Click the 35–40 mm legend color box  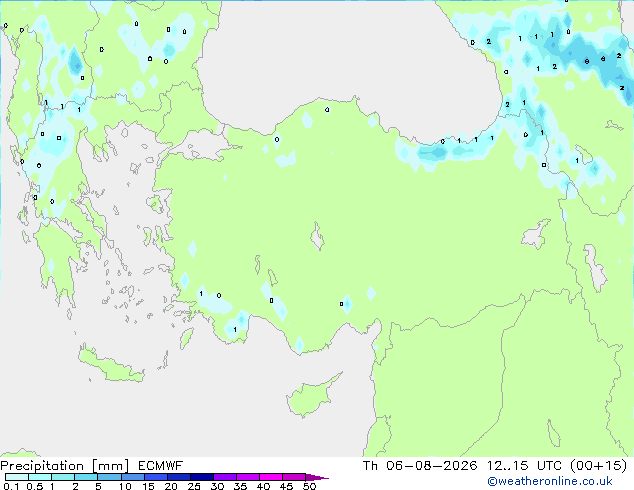[x=248, y=477]
